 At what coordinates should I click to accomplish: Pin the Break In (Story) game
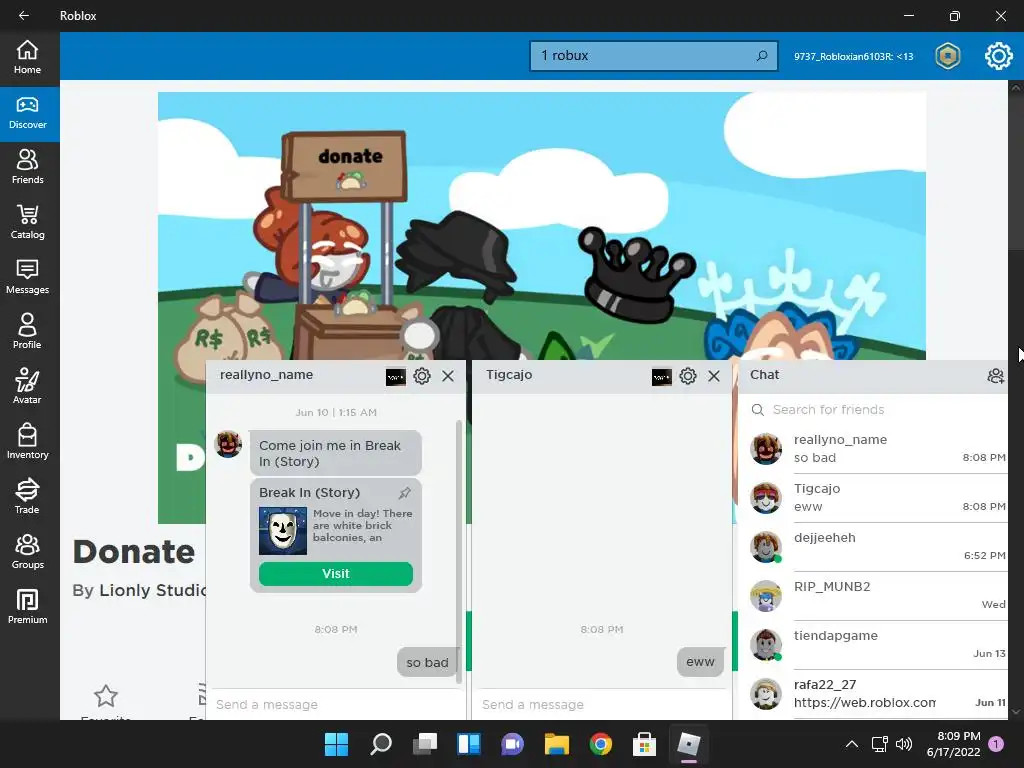[405, 492]
